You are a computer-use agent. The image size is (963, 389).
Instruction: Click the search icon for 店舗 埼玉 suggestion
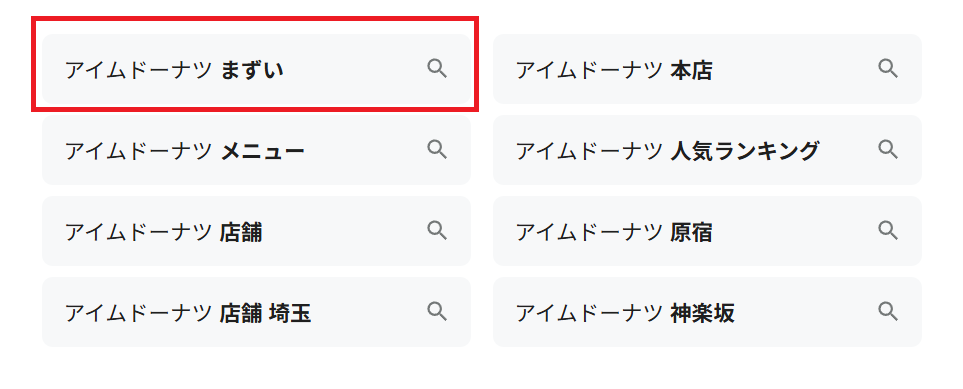click(x=437, y=312)
